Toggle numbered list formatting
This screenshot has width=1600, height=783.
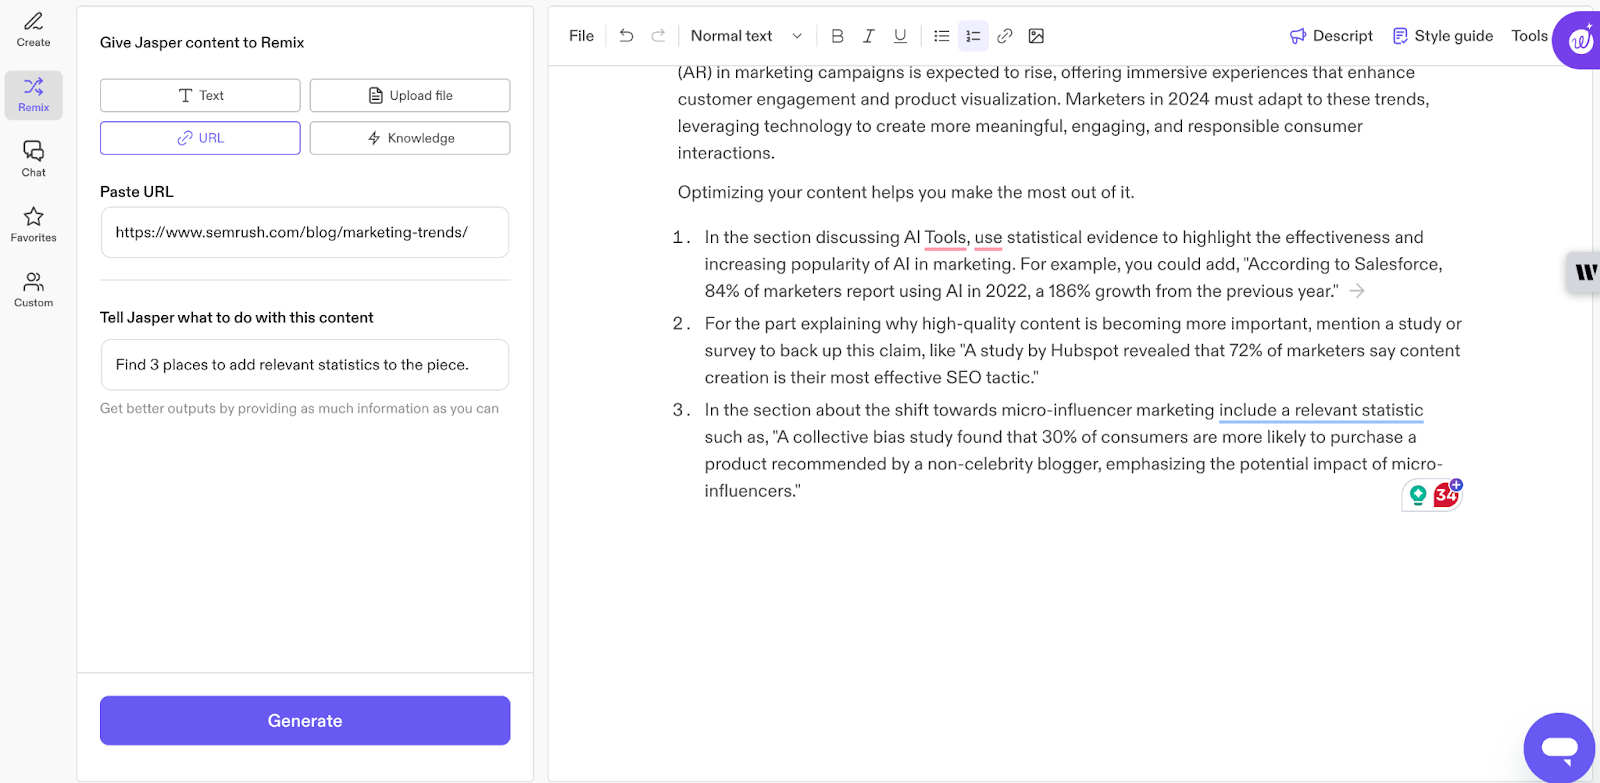tap(973, 36)
